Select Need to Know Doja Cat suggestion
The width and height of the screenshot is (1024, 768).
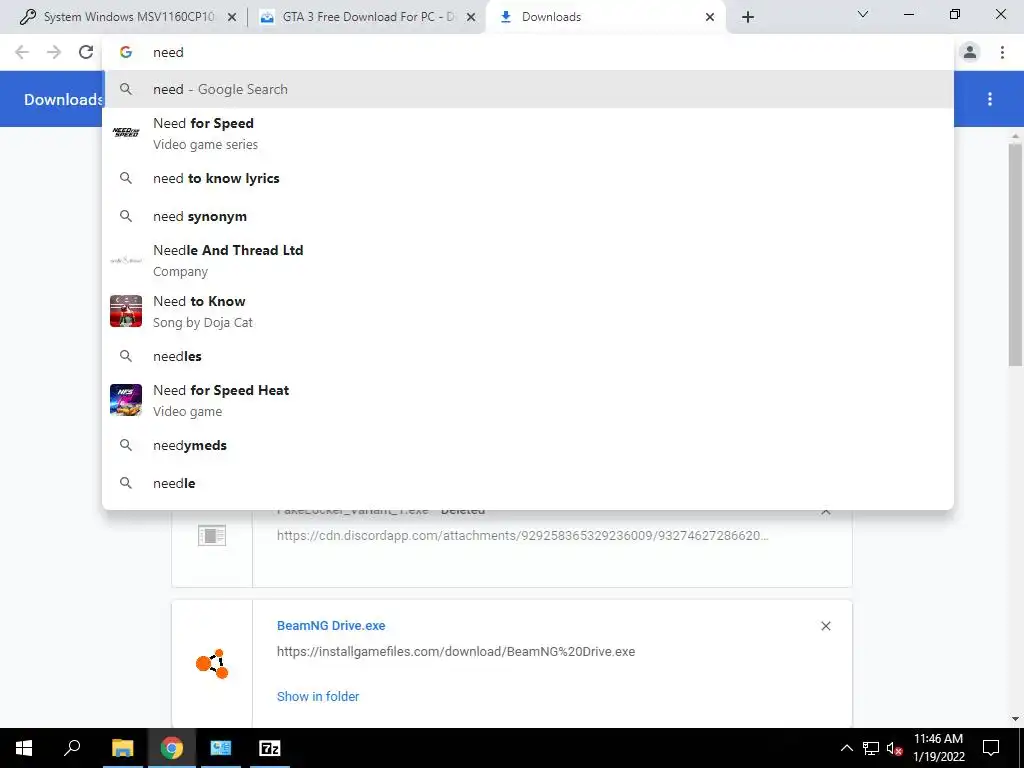pyautogui.click(x=528, y=312)
